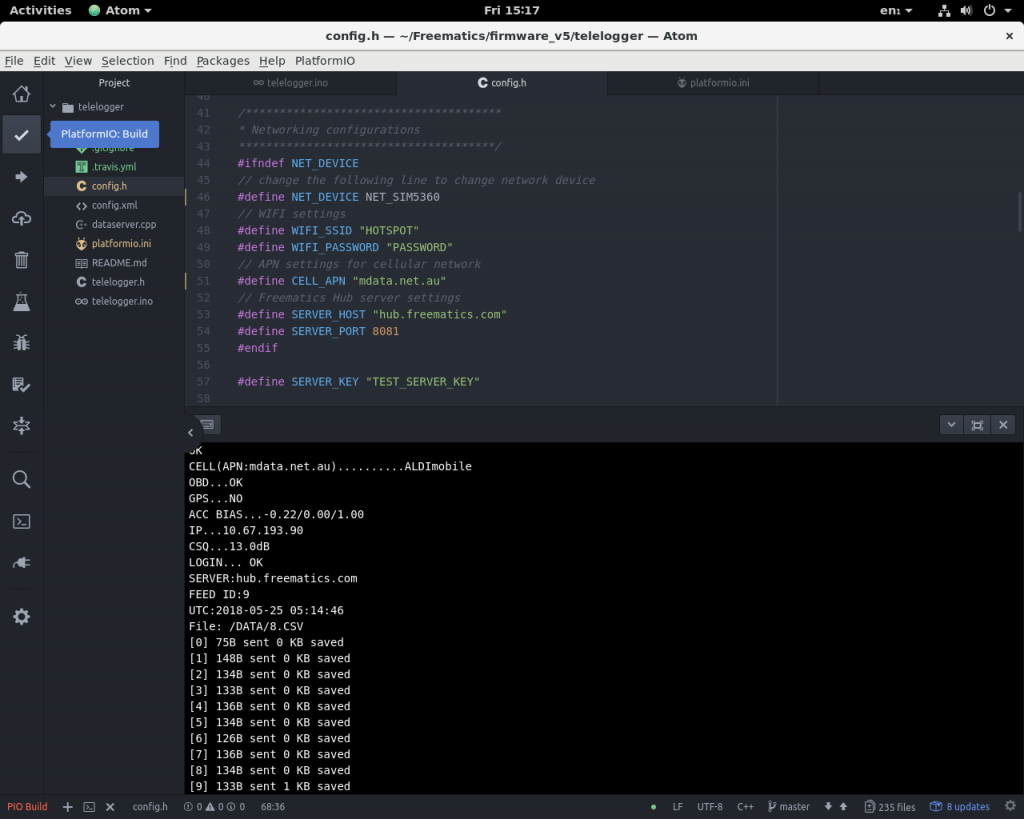Start debugging with the bug icon
This screenshot has height=819, width=1024.
pyautogui.click(x=21, y=343)
